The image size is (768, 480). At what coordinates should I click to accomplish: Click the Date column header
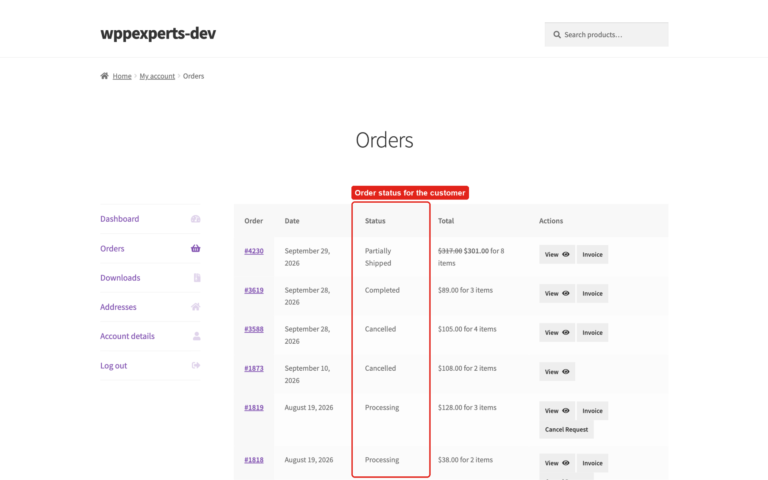click(292, 221)
